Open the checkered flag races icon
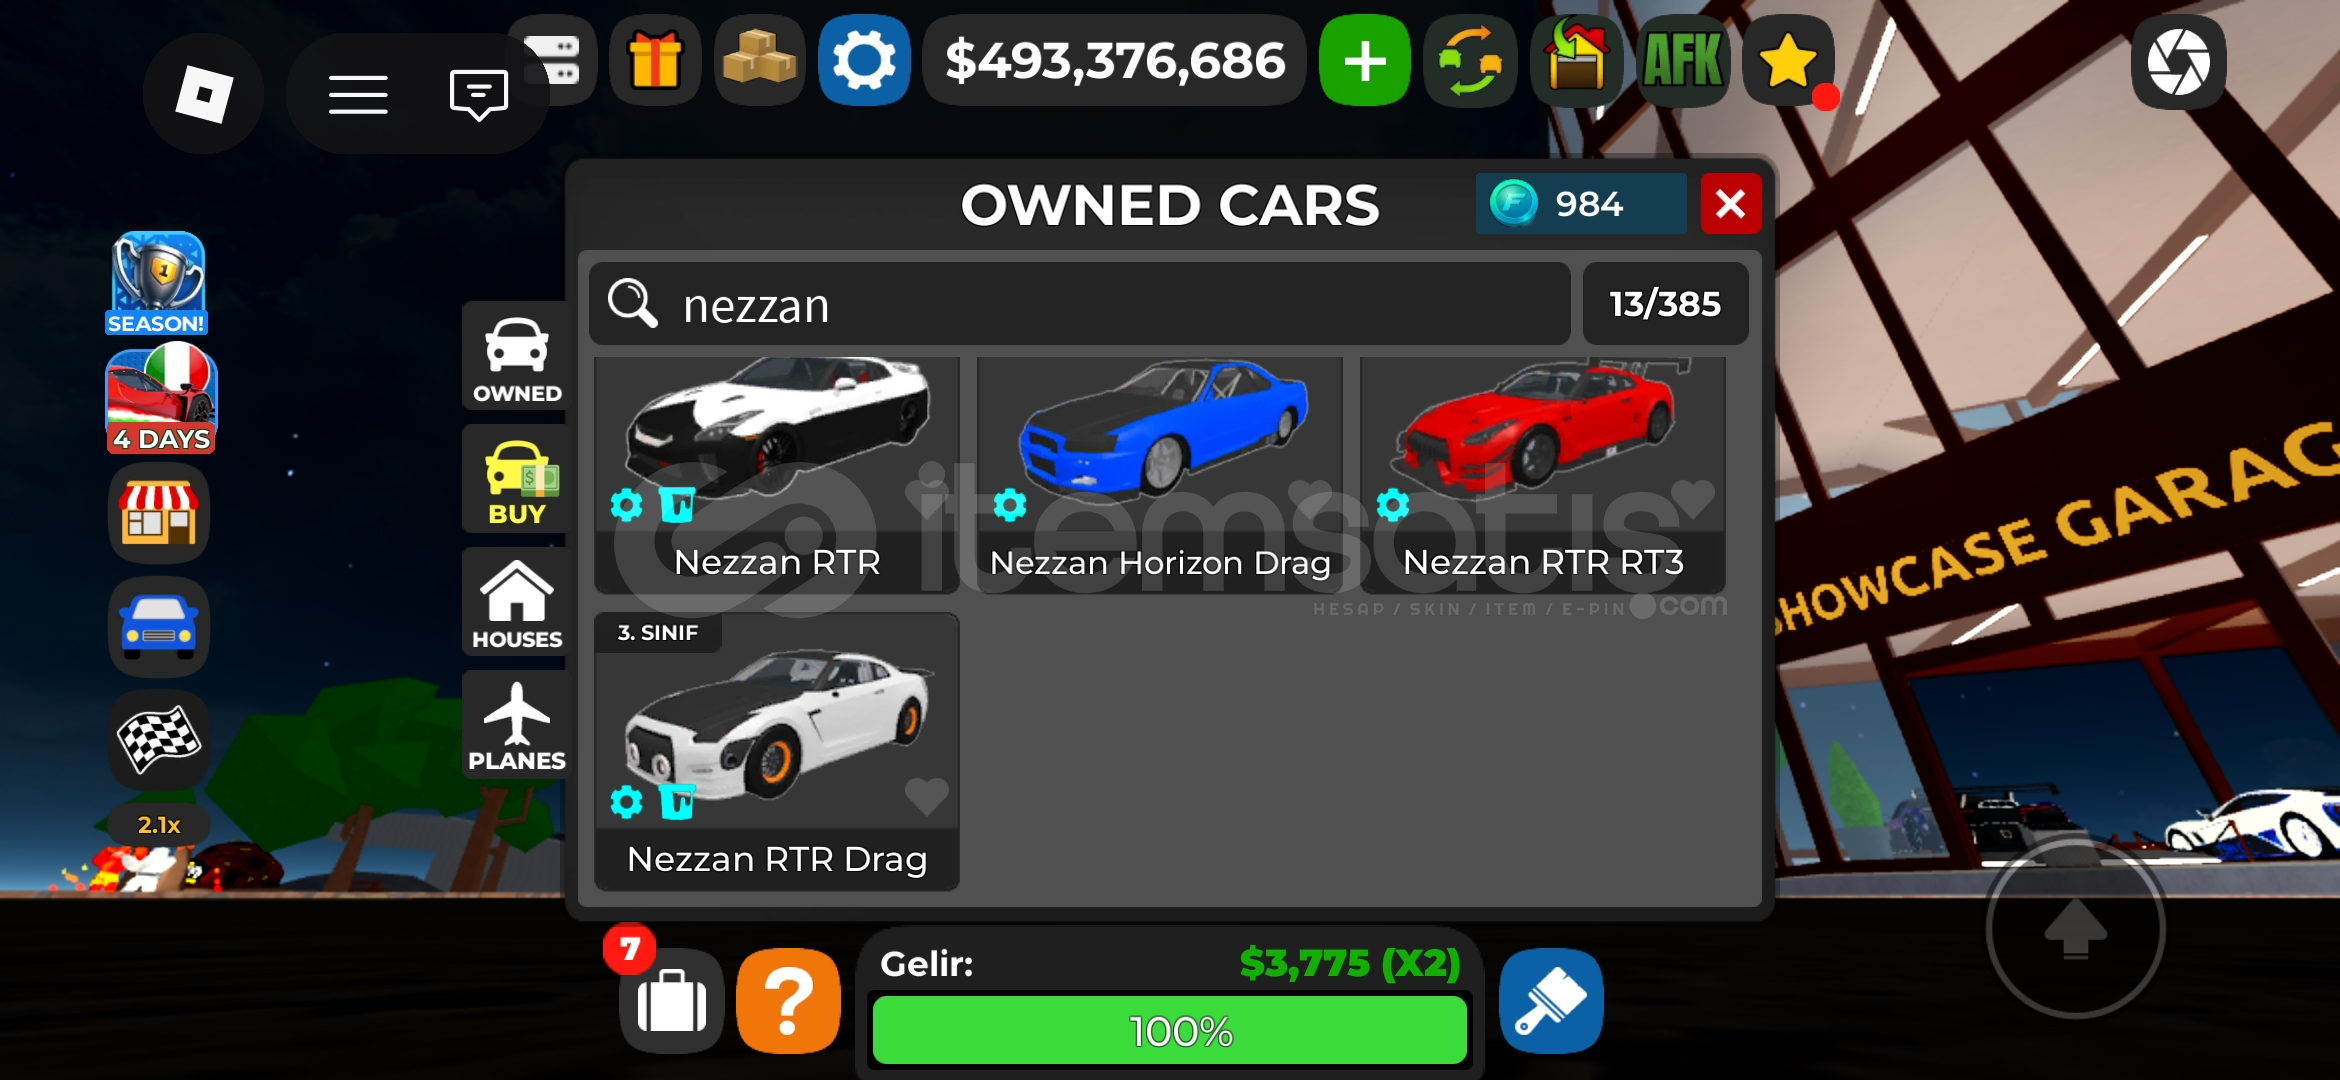The image size is (2340, 1080). click(x=159, y=740)
